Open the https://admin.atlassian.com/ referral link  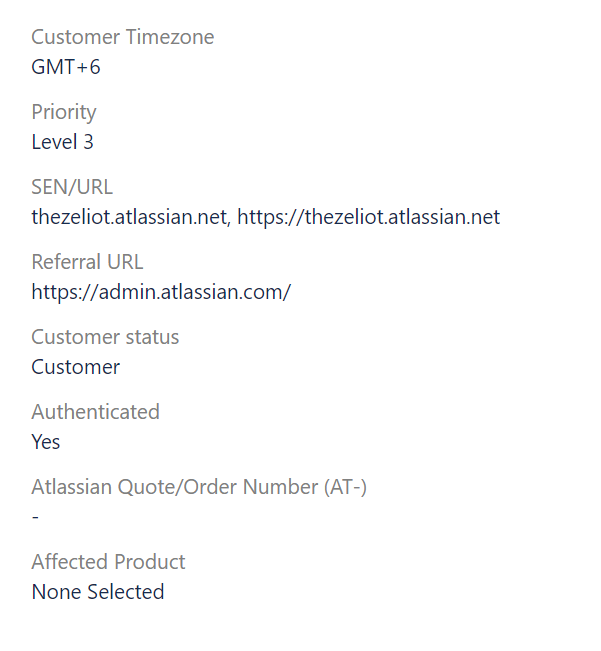[x=161, y=292]
